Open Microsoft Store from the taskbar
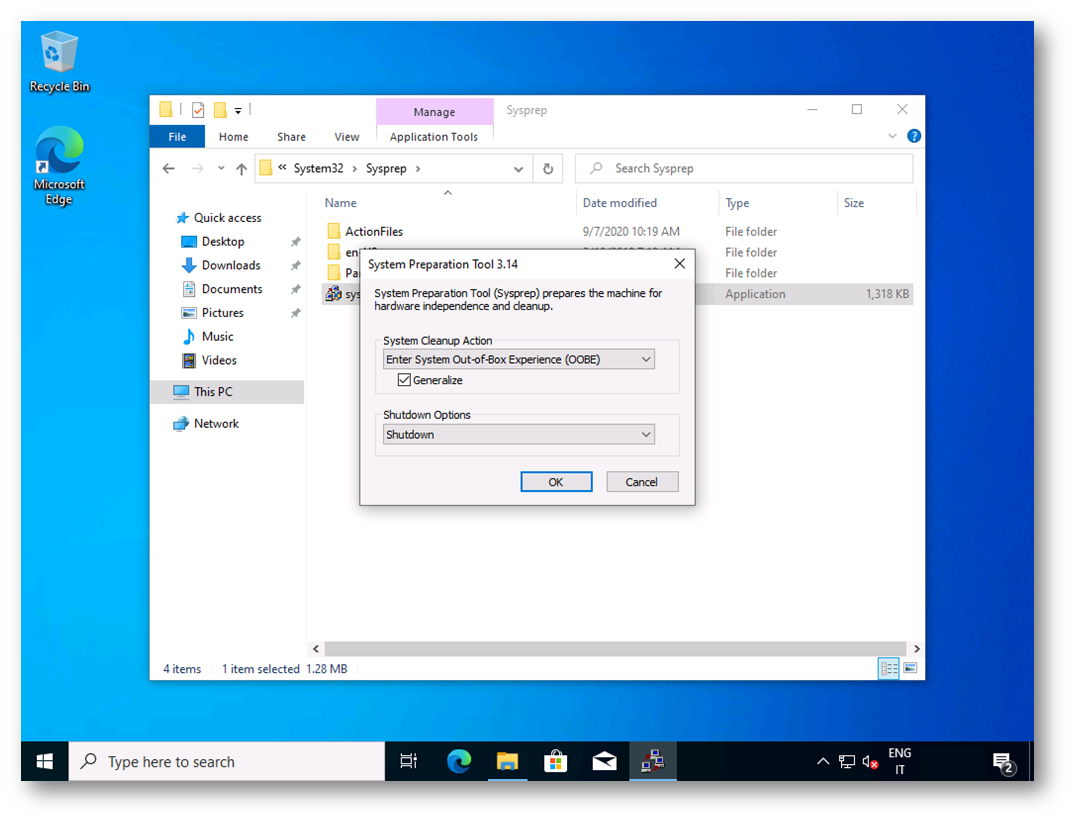The height and width of the screenshot is (823, 1076). 555,762
